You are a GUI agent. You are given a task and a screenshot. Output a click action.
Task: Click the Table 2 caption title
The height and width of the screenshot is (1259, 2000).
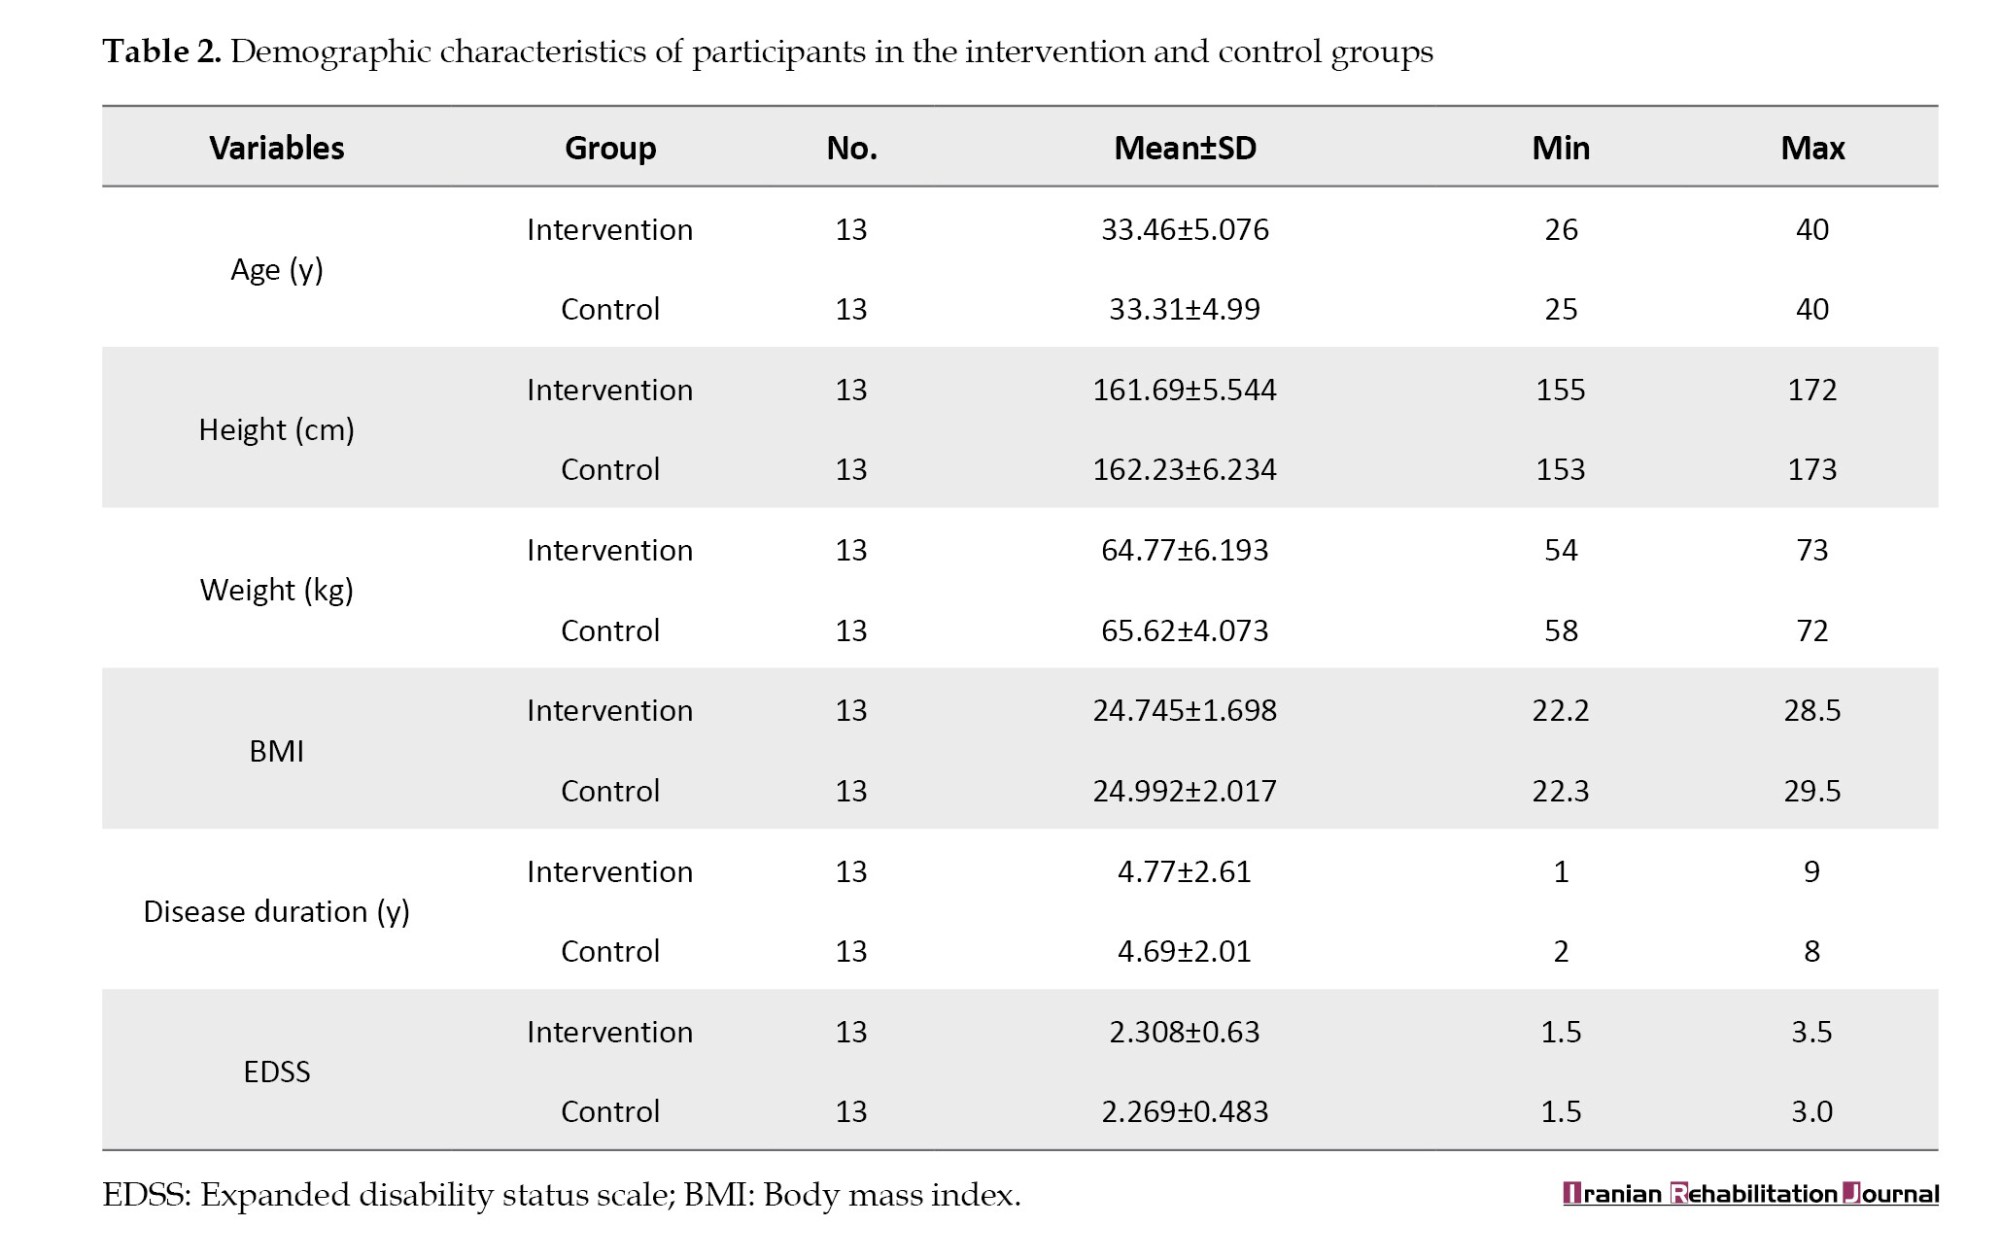click(767, 51)
